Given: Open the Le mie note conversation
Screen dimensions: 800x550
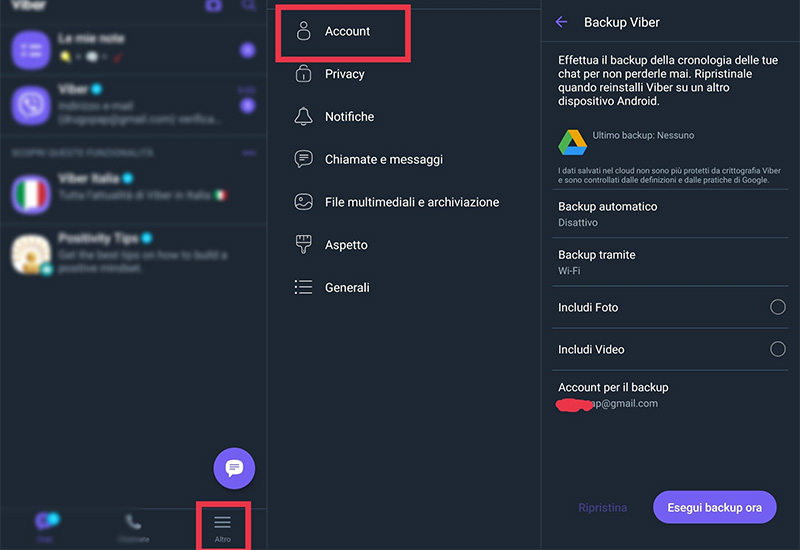Looking at the screenshot, I should pyautogui.click(x=134, y=49).
